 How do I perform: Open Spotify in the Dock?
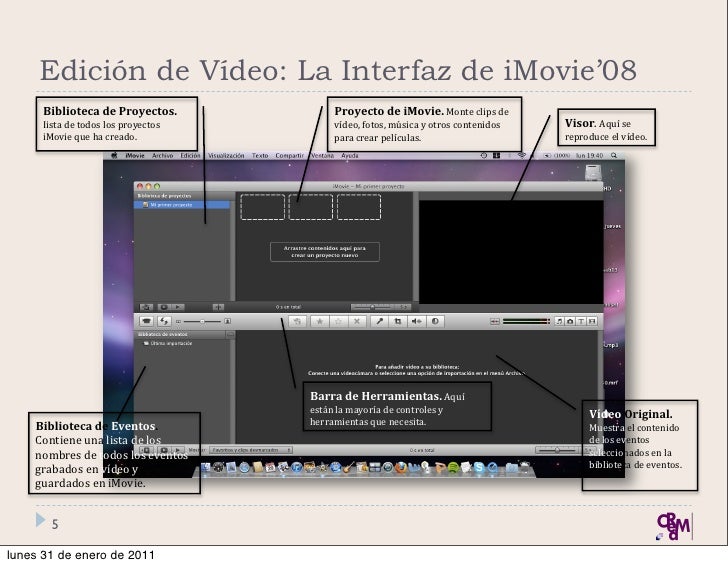(x=454, y=468)
